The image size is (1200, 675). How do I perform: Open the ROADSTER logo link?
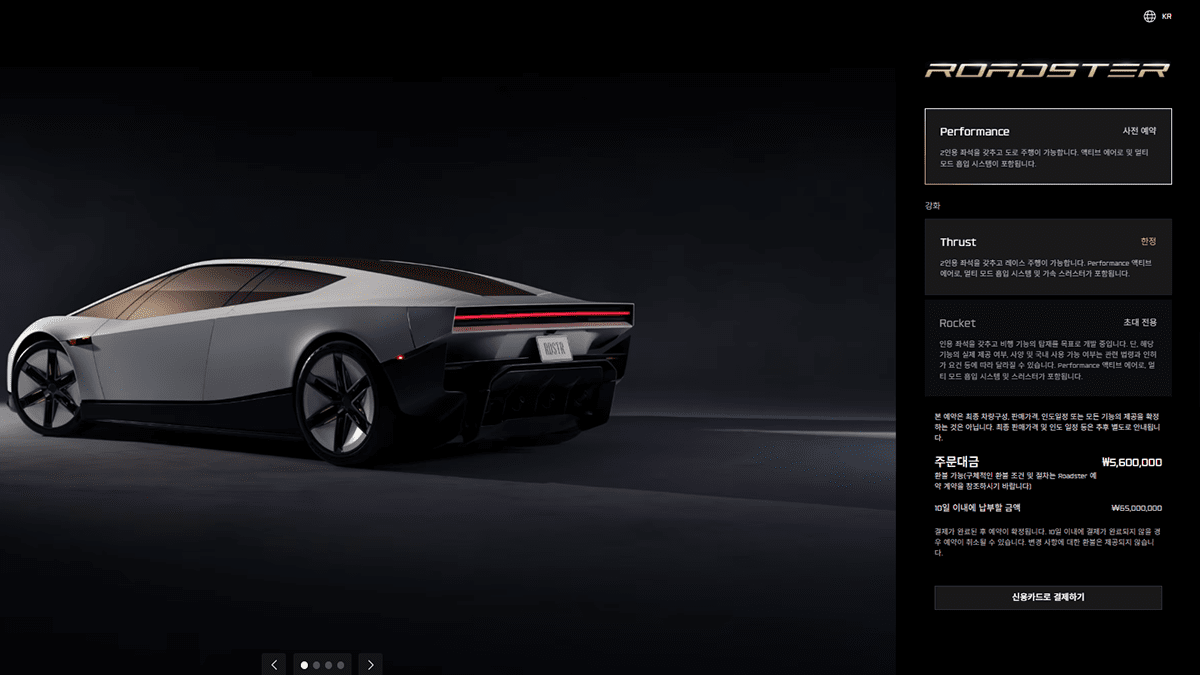coord(1047,70)
